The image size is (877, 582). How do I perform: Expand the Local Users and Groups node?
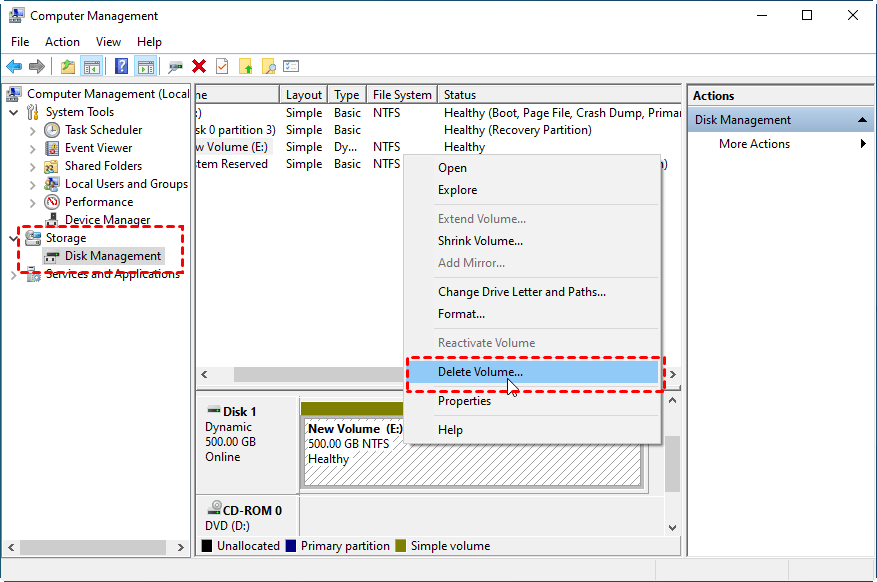(x=32, y=184)
